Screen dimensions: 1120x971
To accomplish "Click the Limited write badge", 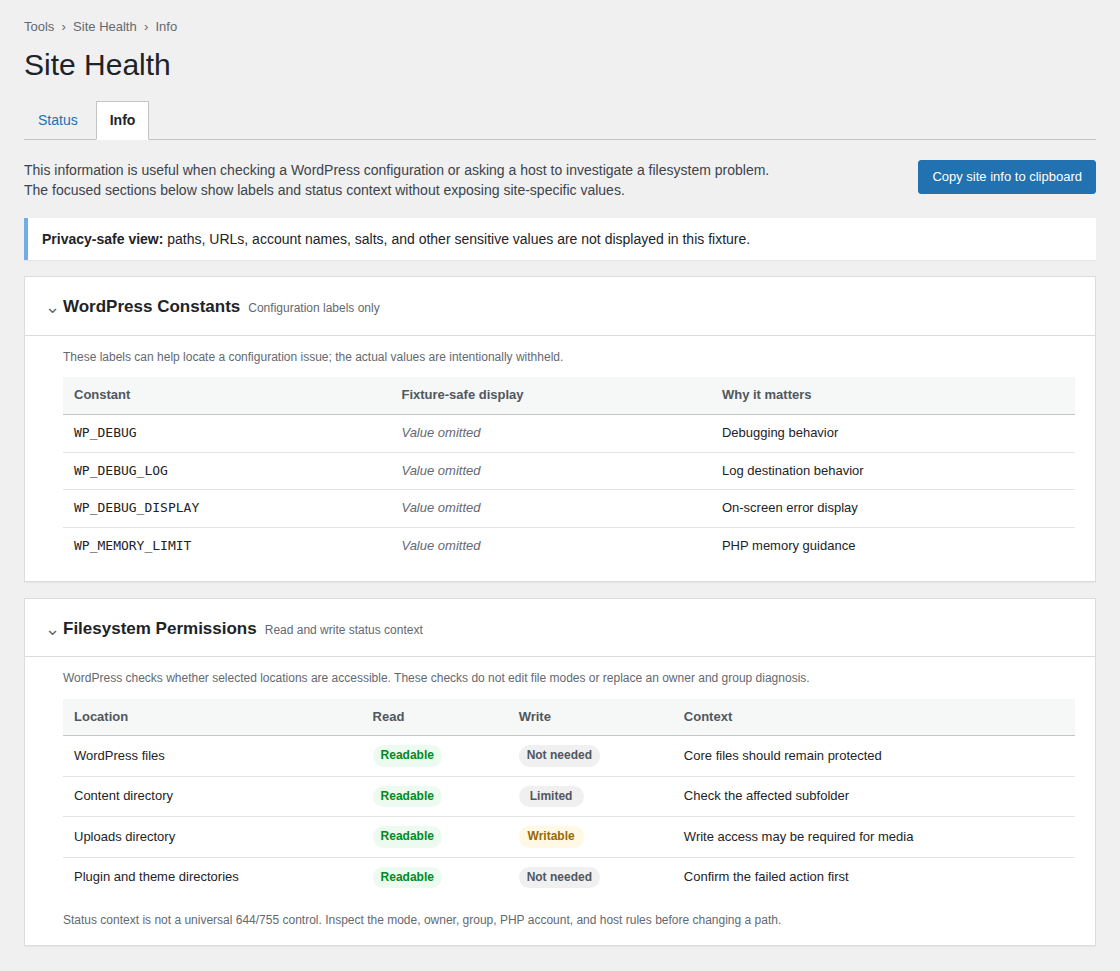I will tap(551, 796).
